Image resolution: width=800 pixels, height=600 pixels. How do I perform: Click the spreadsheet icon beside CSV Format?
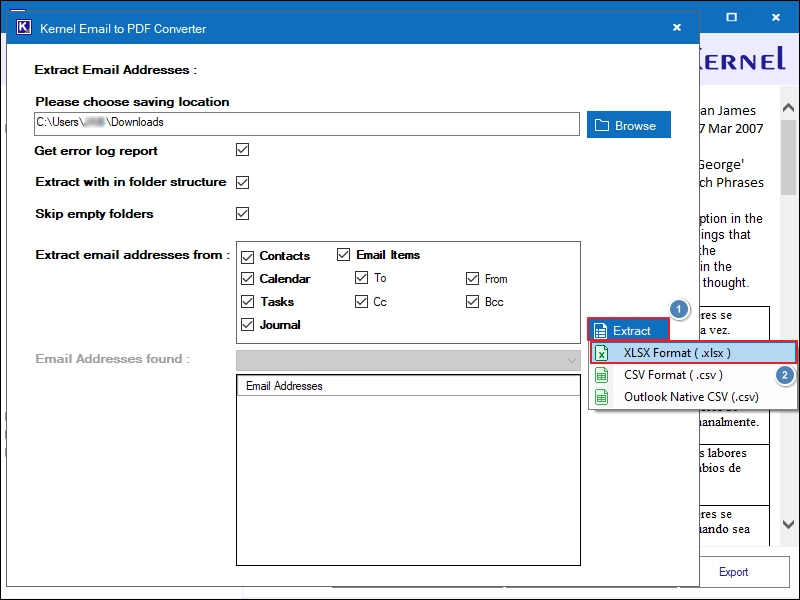point(602,375)
